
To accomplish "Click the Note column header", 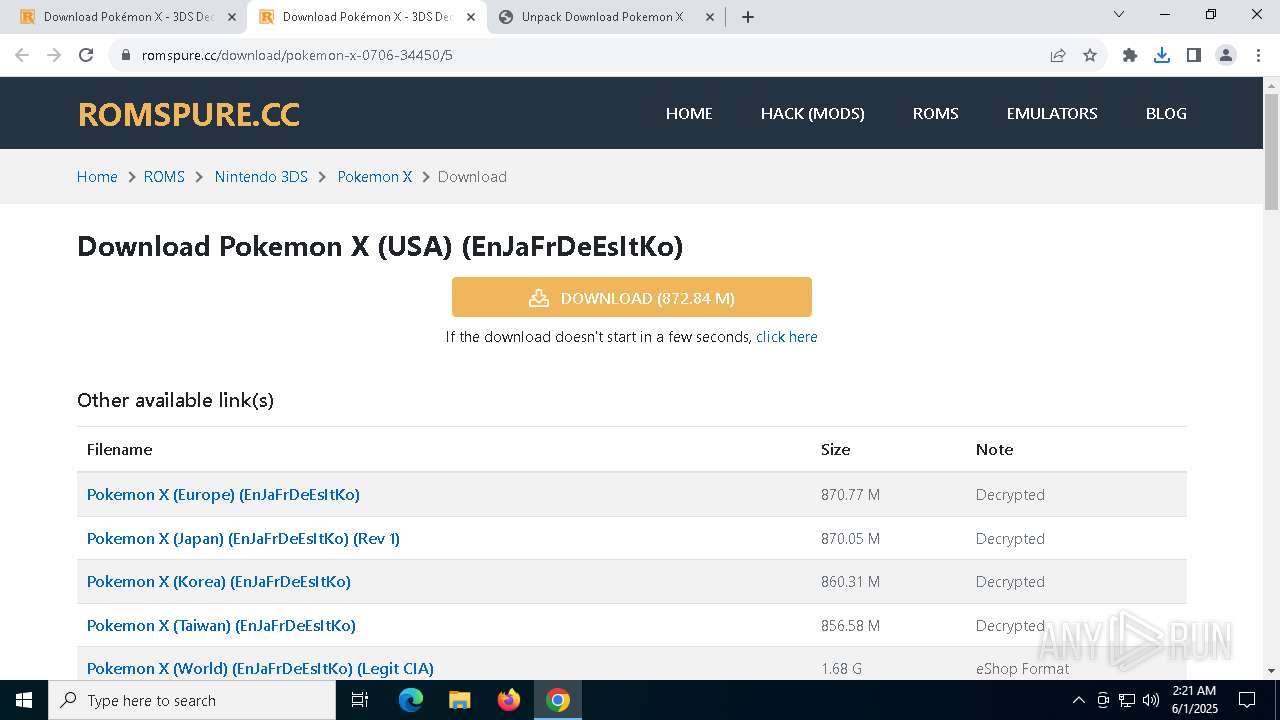I will pyautogui.click(x=995, y=450).
